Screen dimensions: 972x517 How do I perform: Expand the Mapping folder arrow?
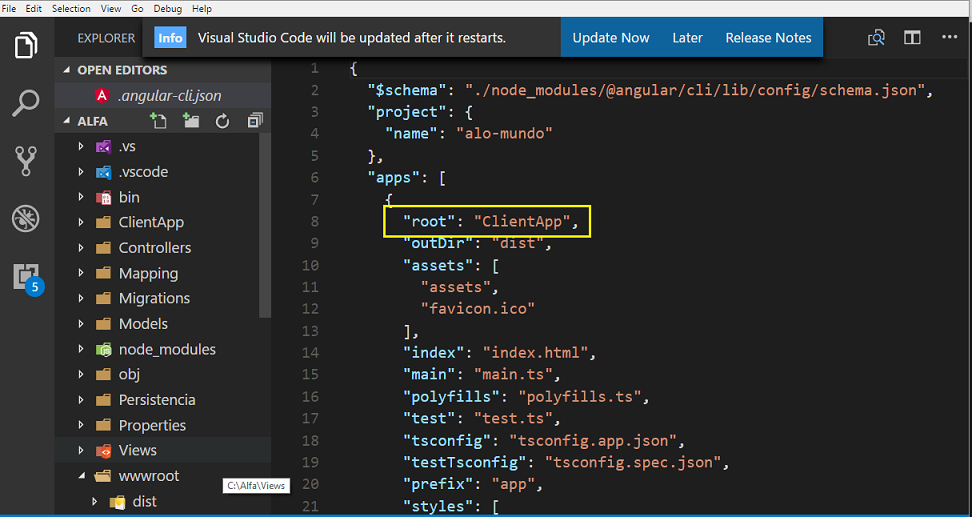[x=81, y=273]
